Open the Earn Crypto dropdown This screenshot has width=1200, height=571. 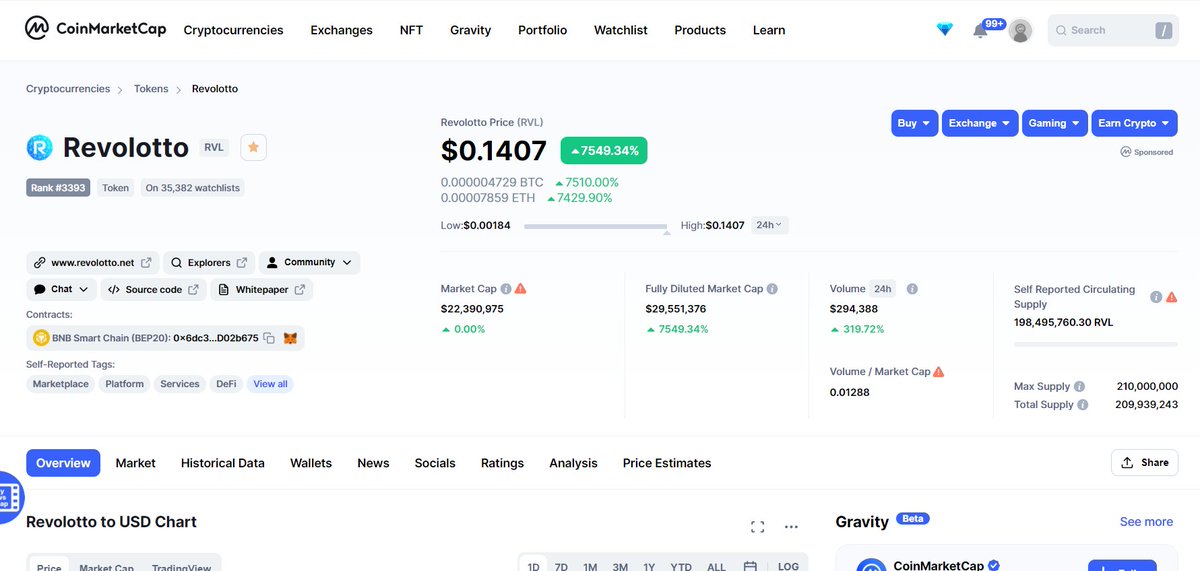pyautogui.click(x=1134, y=123)
